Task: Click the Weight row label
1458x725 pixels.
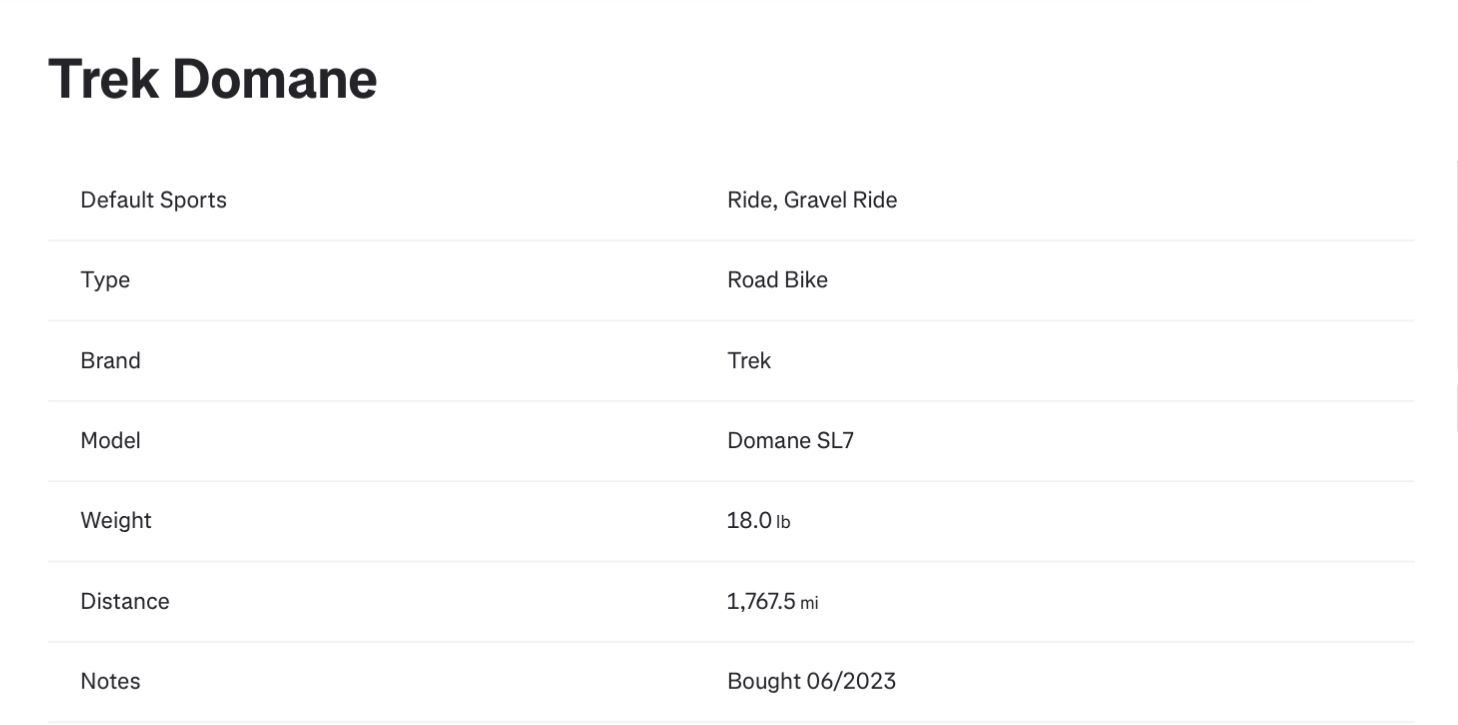Action: tap(116, 520)
